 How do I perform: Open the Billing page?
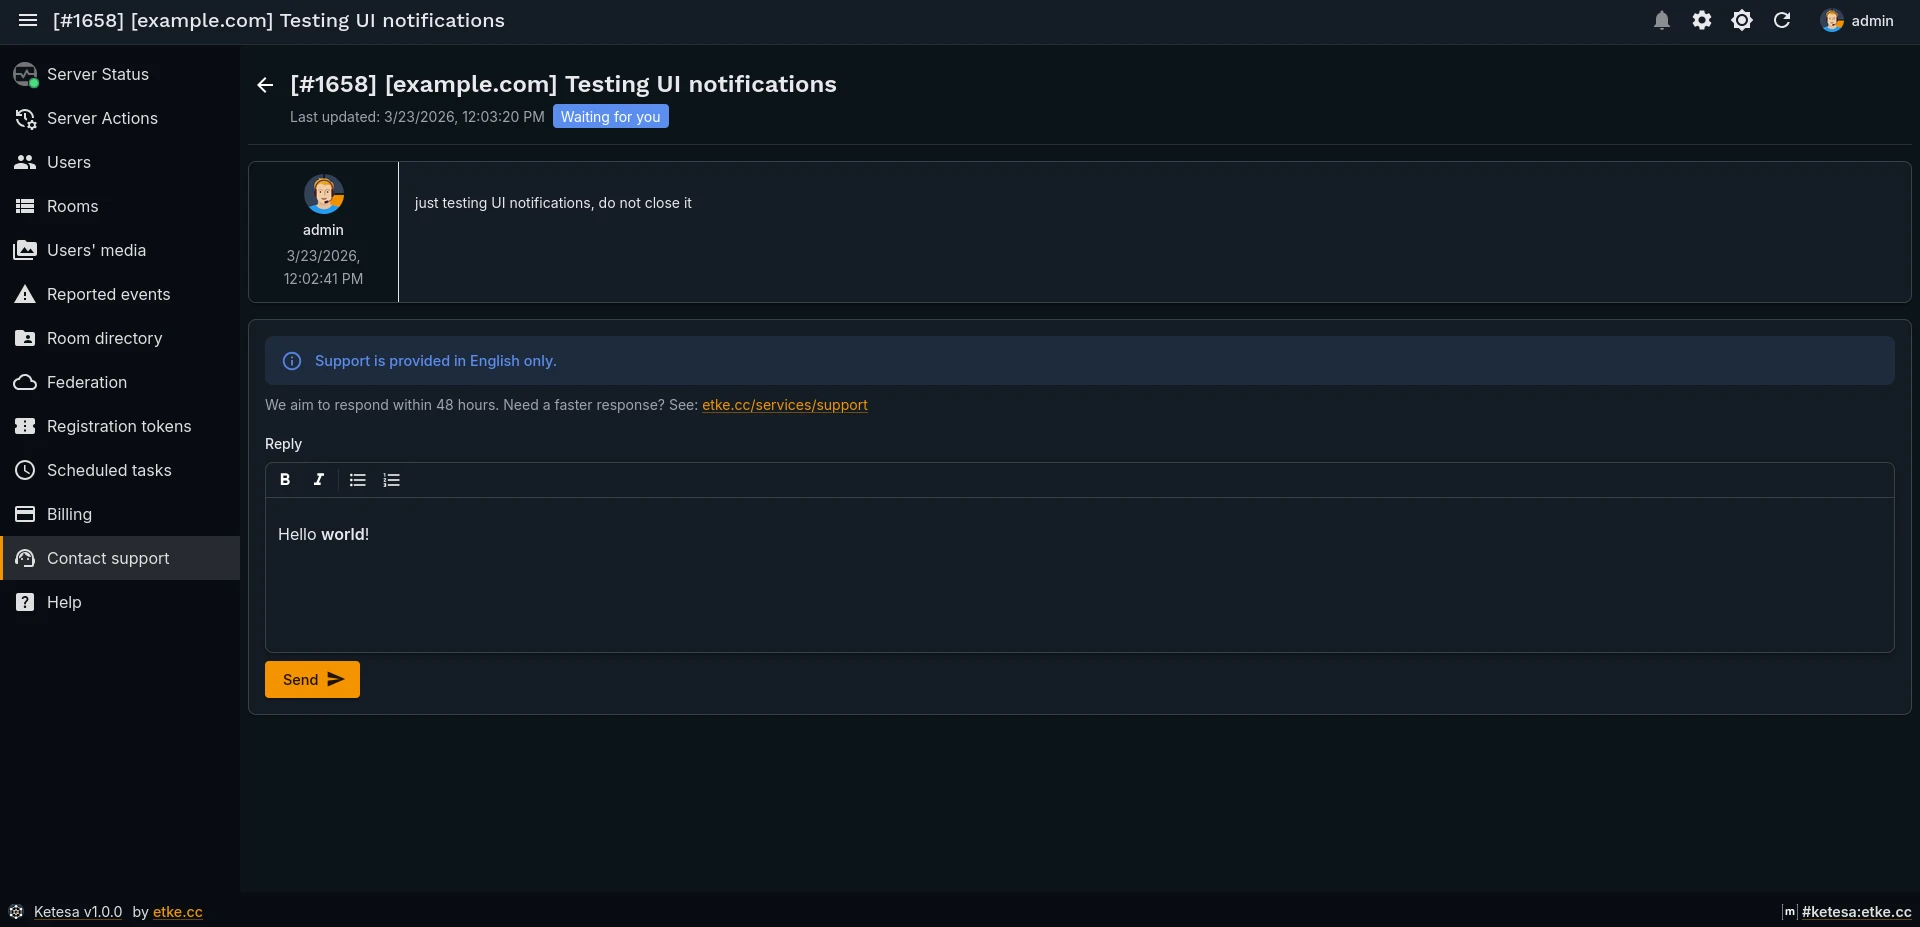[120, 514]
